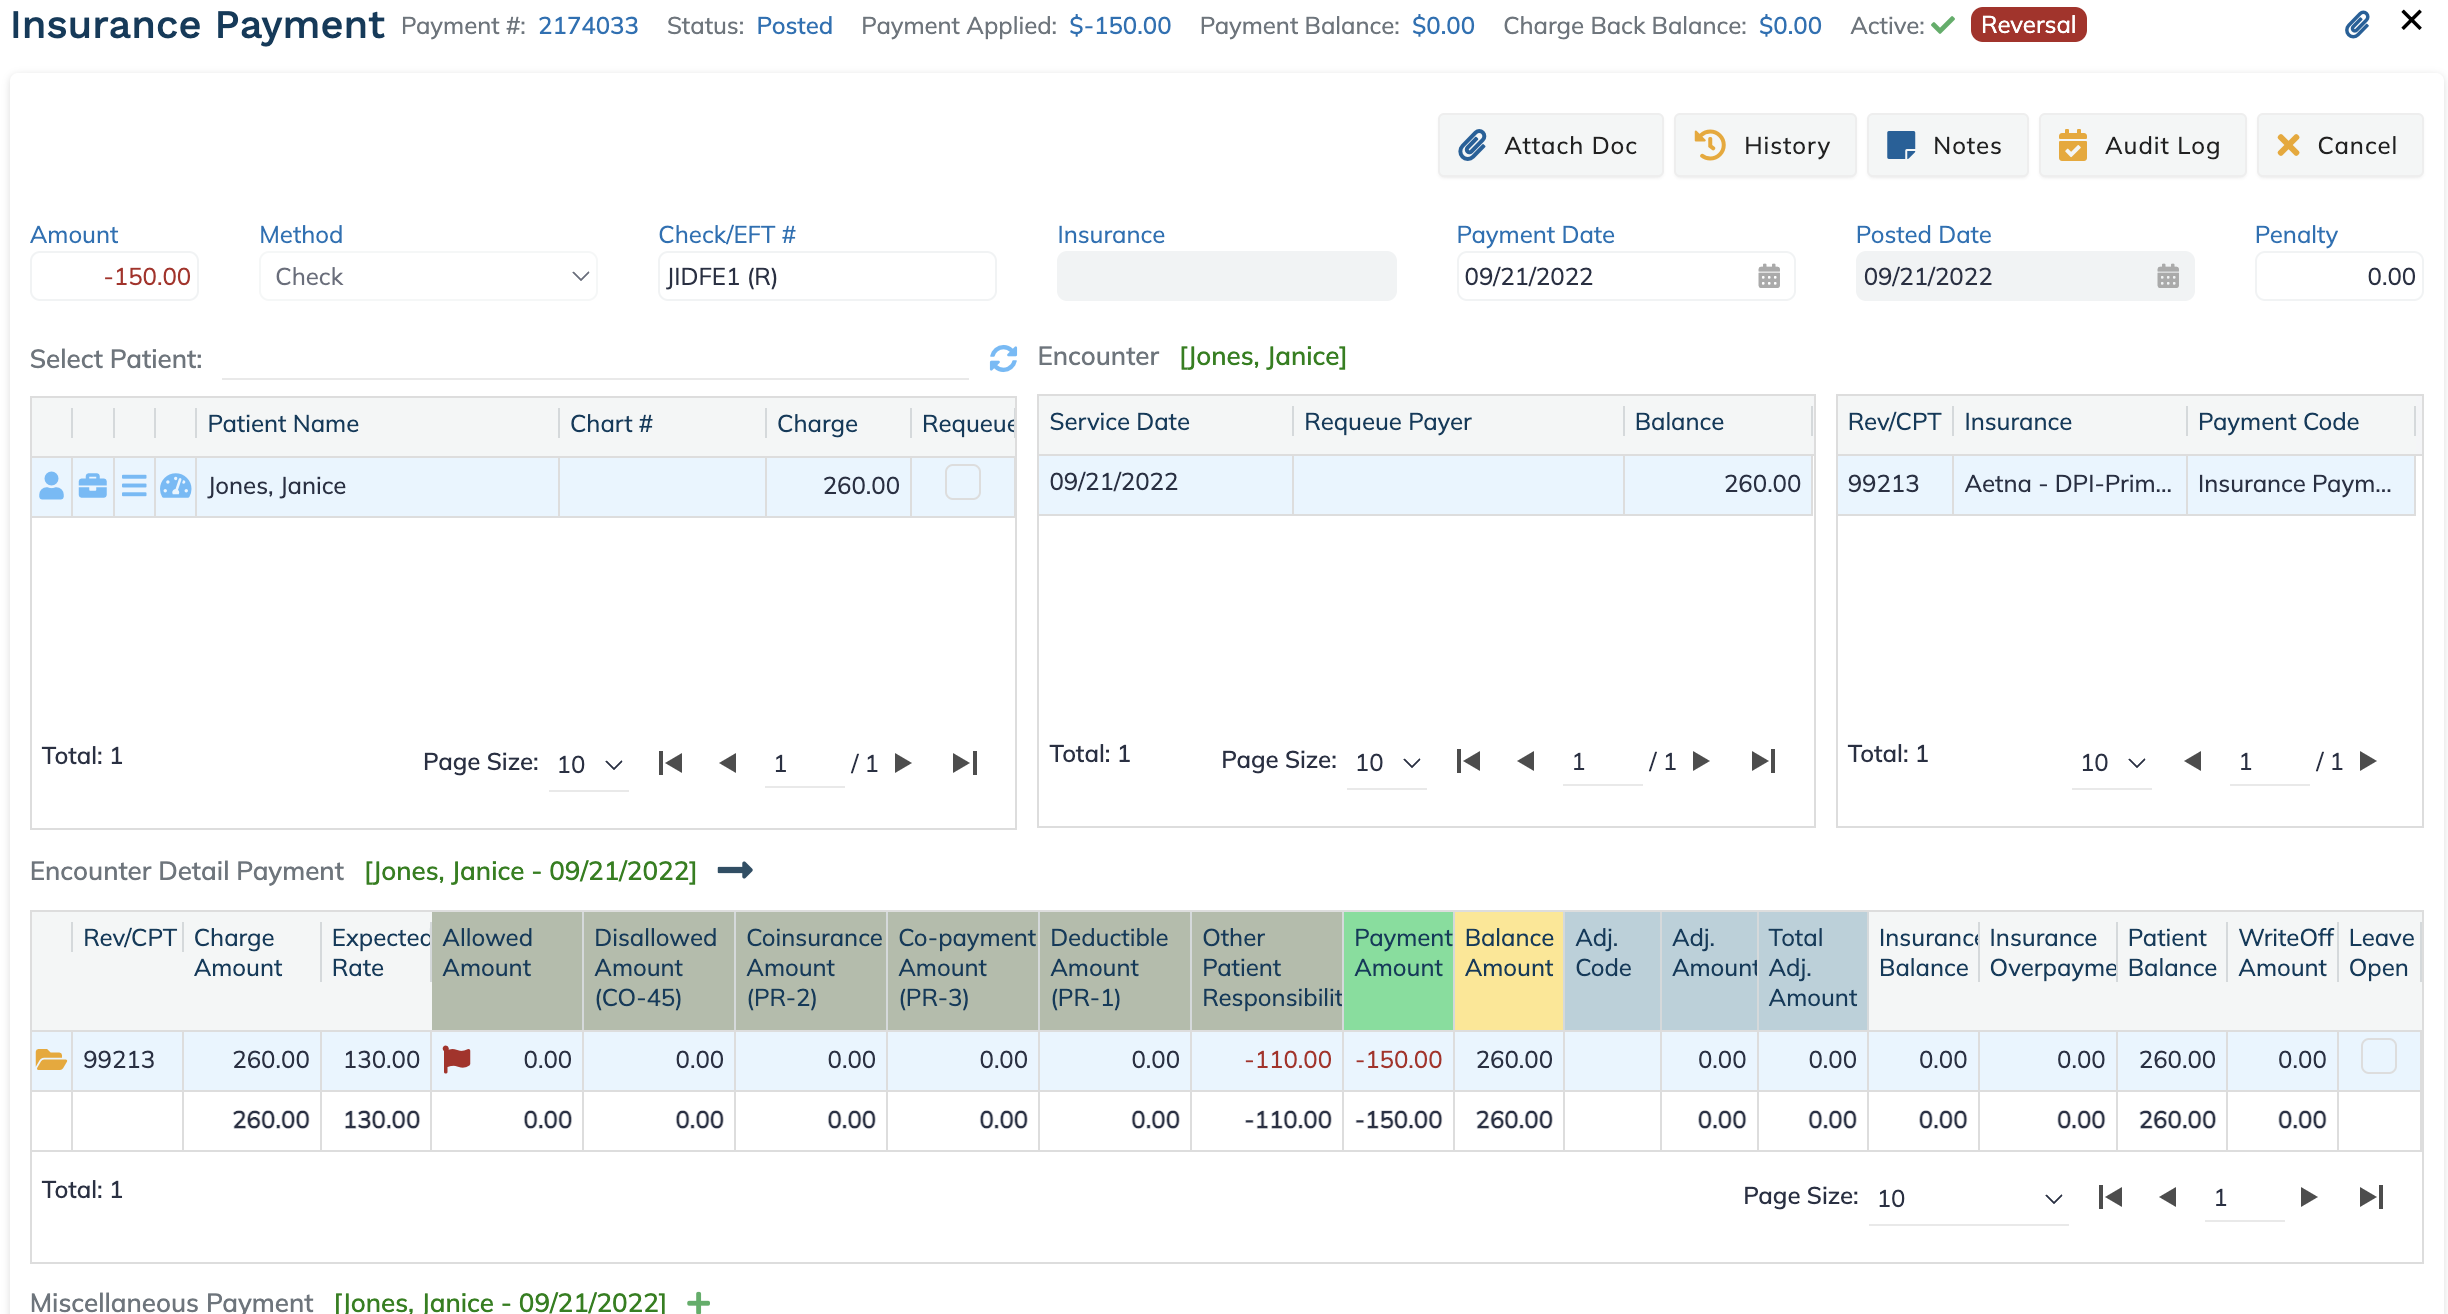The height and width of the screenshot is (1314, 2448).
Task: Expand patient list Page Size dropdown
Action: click(x=589, y=765)
